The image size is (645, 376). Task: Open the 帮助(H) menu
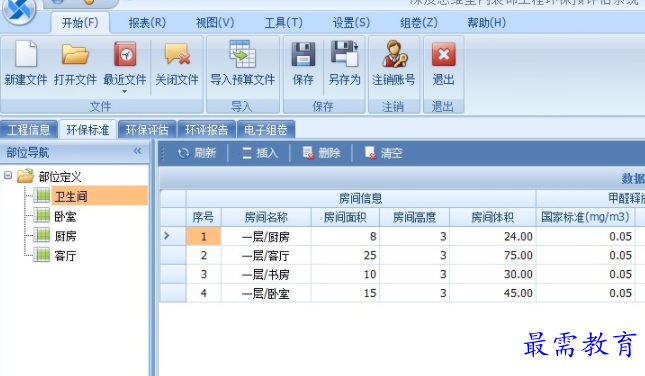(487, 23)
